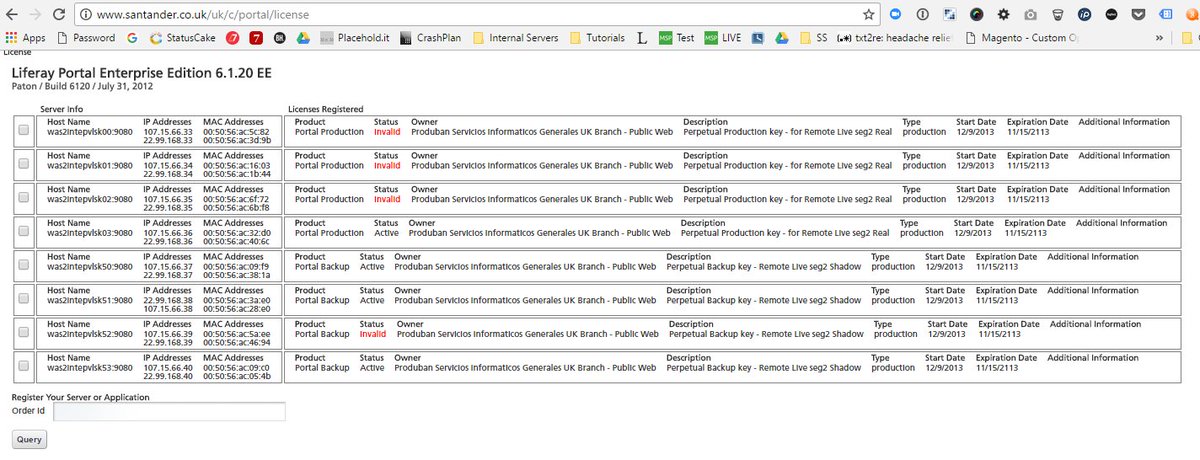Click the gray camera screenshot extension icon
1200x460 pixels.
[1030, 15]
